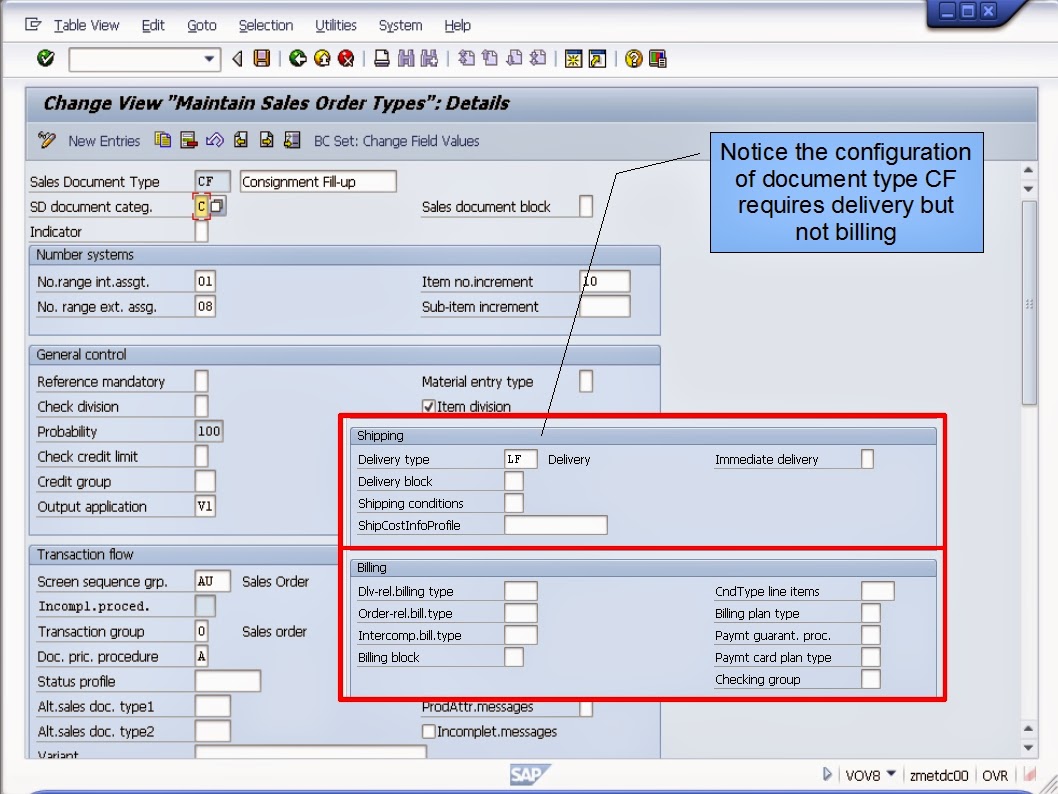Click the New Entries button
The height and width of the screenshot is (794, 1058).
(x=104, y=141)
